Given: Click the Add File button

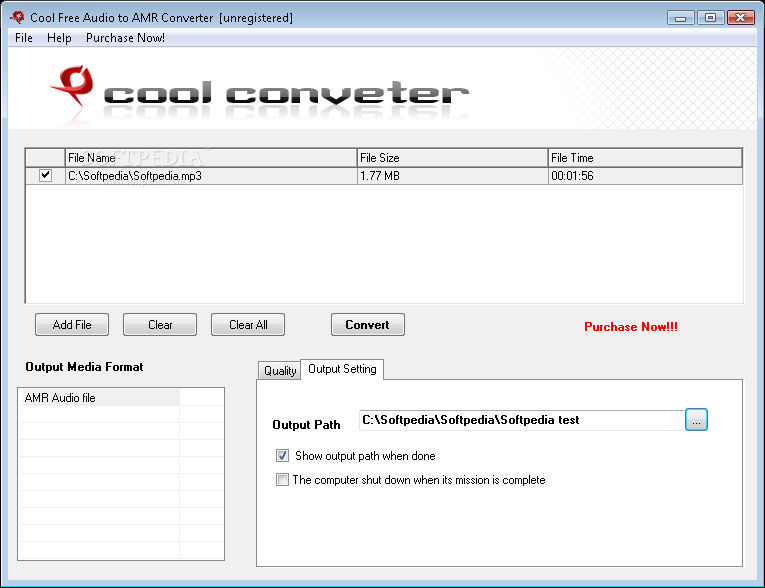Looking at the screenshot, I should click(72, 324).
